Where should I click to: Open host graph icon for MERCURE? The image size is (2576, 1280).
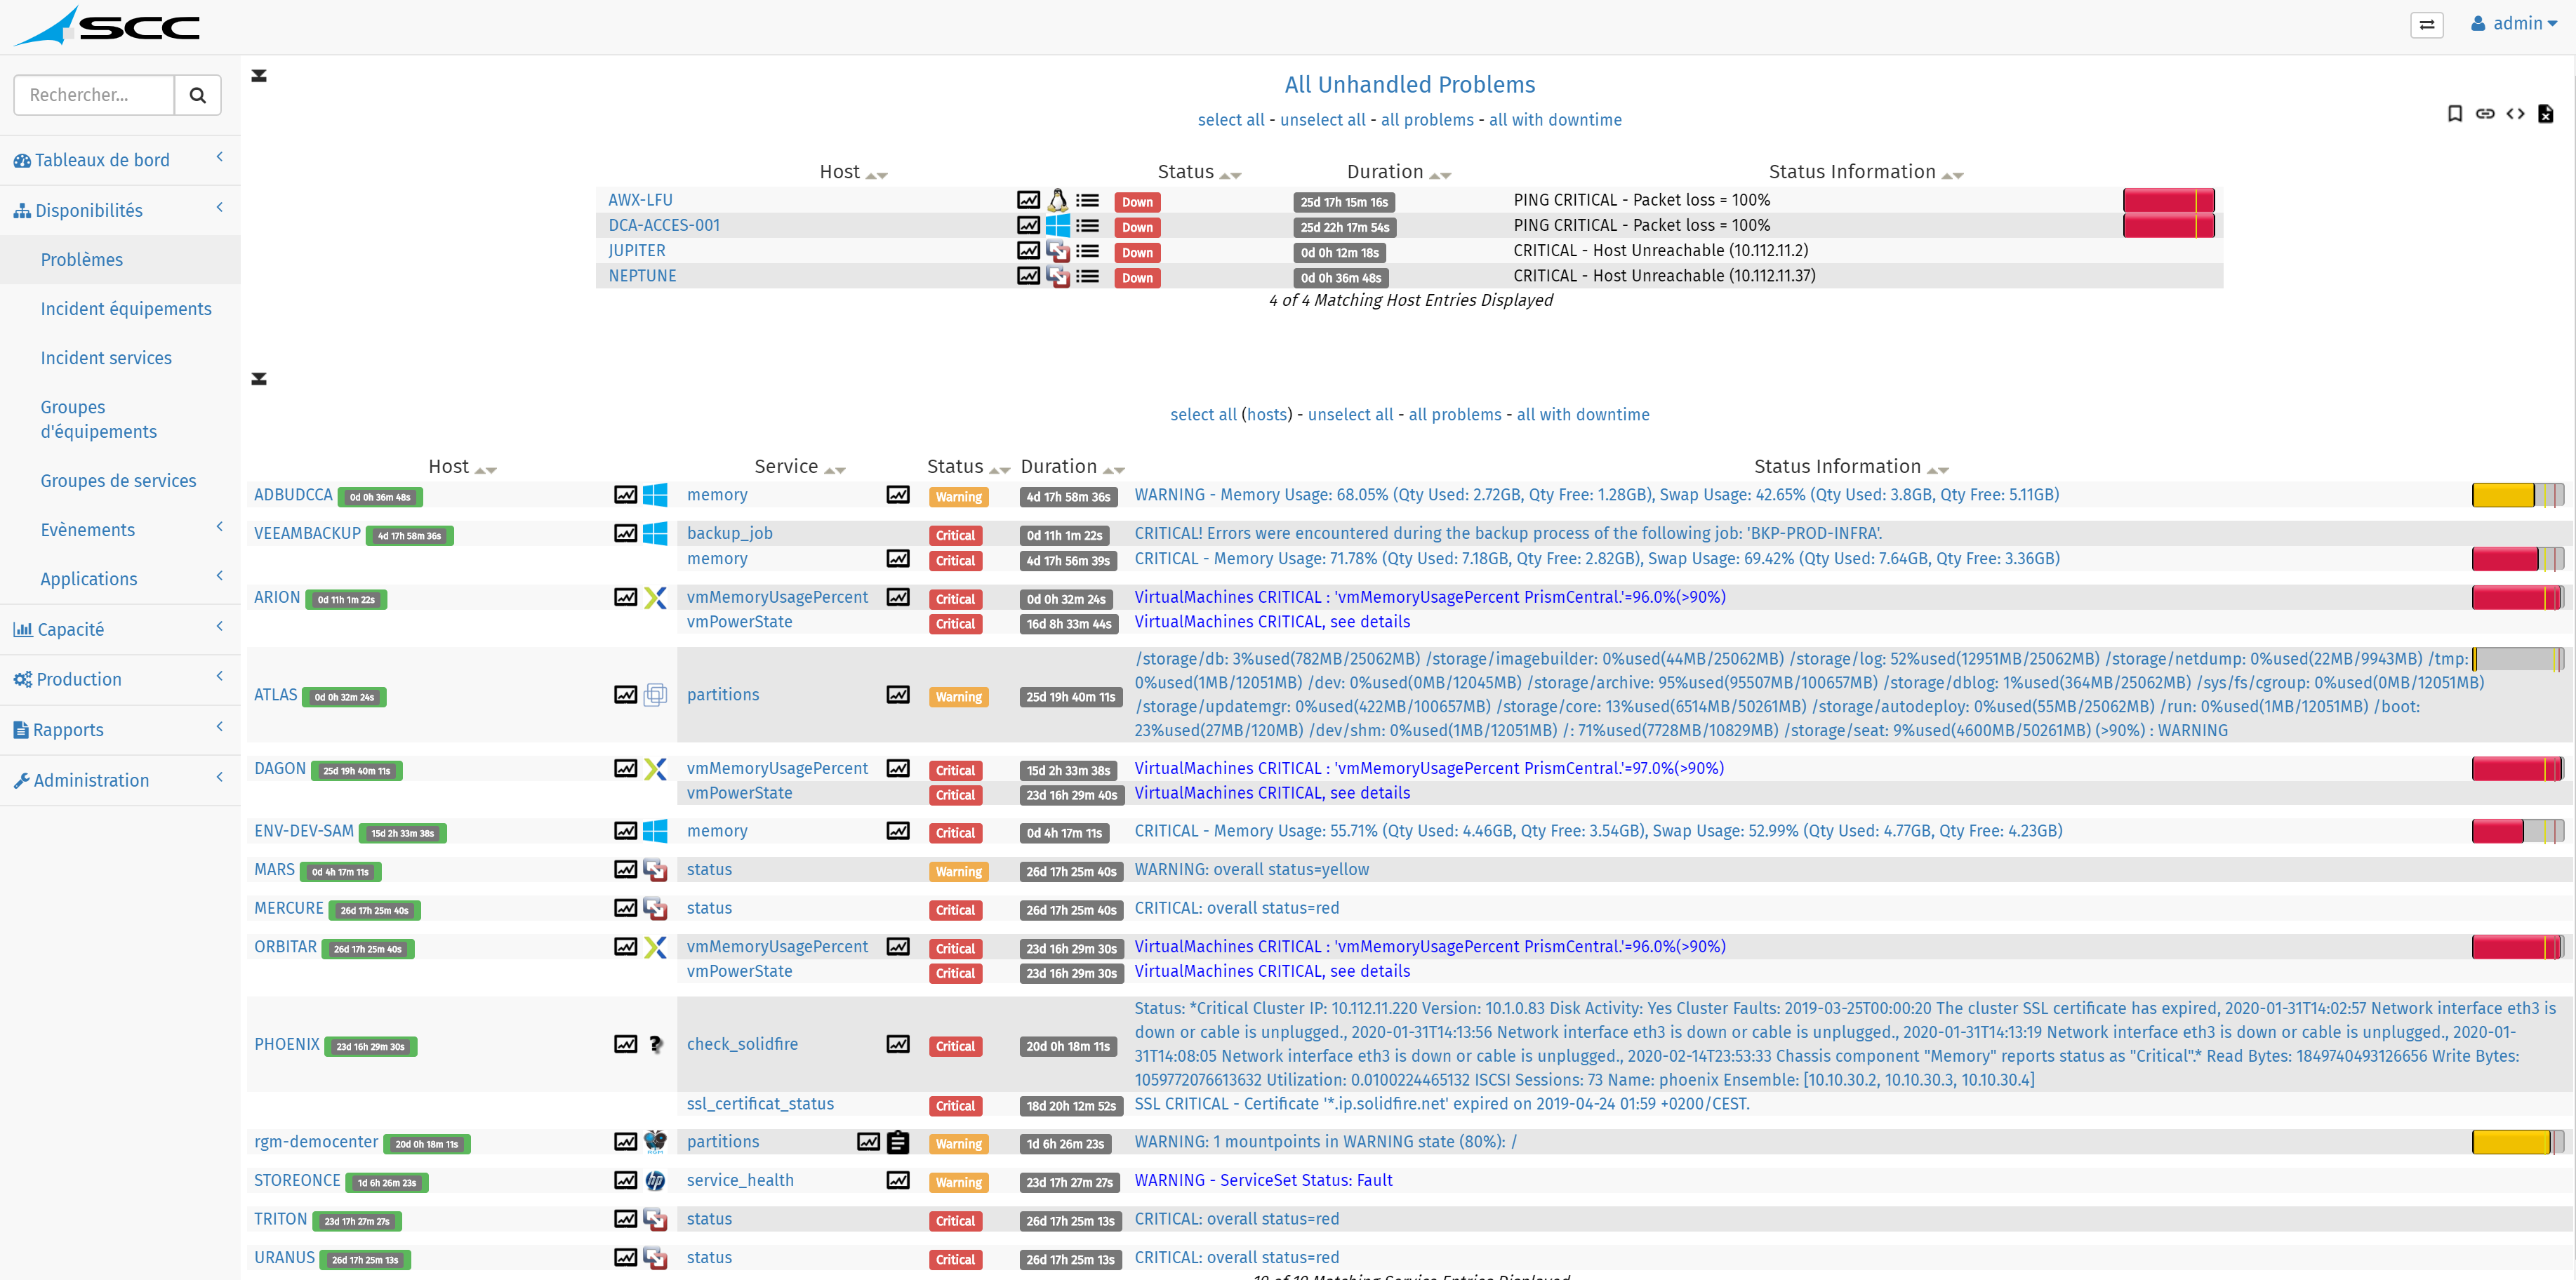625,908
